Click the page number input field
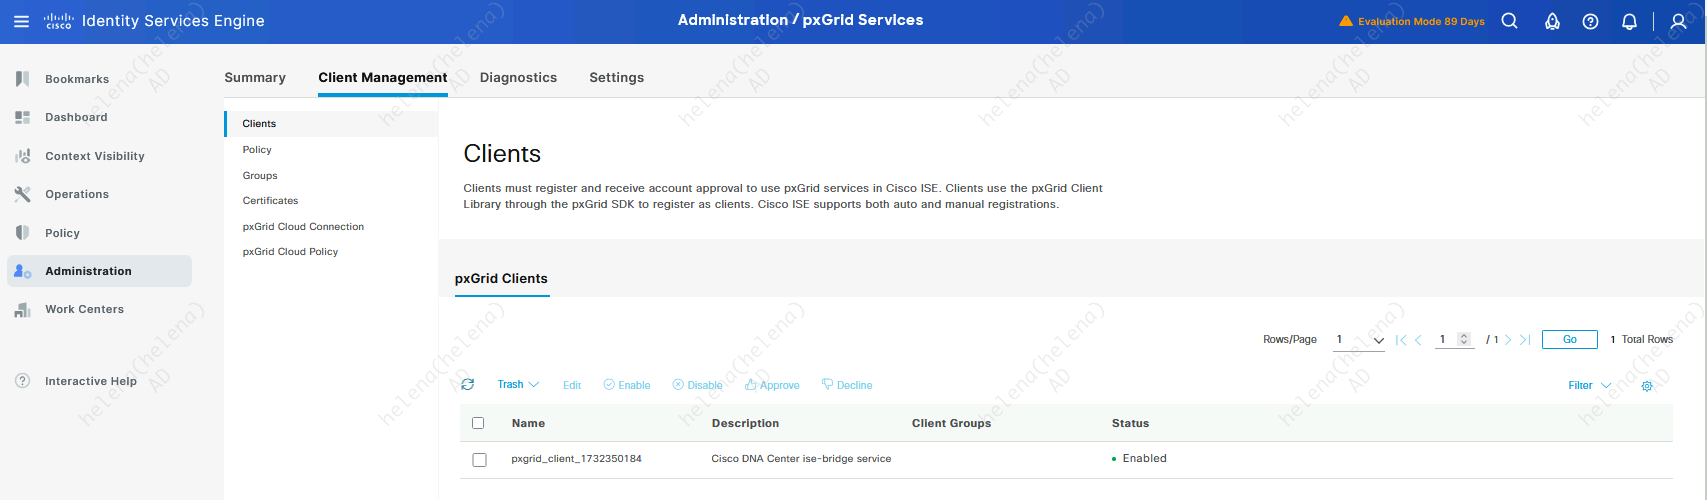This screenshot has width=1707, height=500. [1445, 340]
